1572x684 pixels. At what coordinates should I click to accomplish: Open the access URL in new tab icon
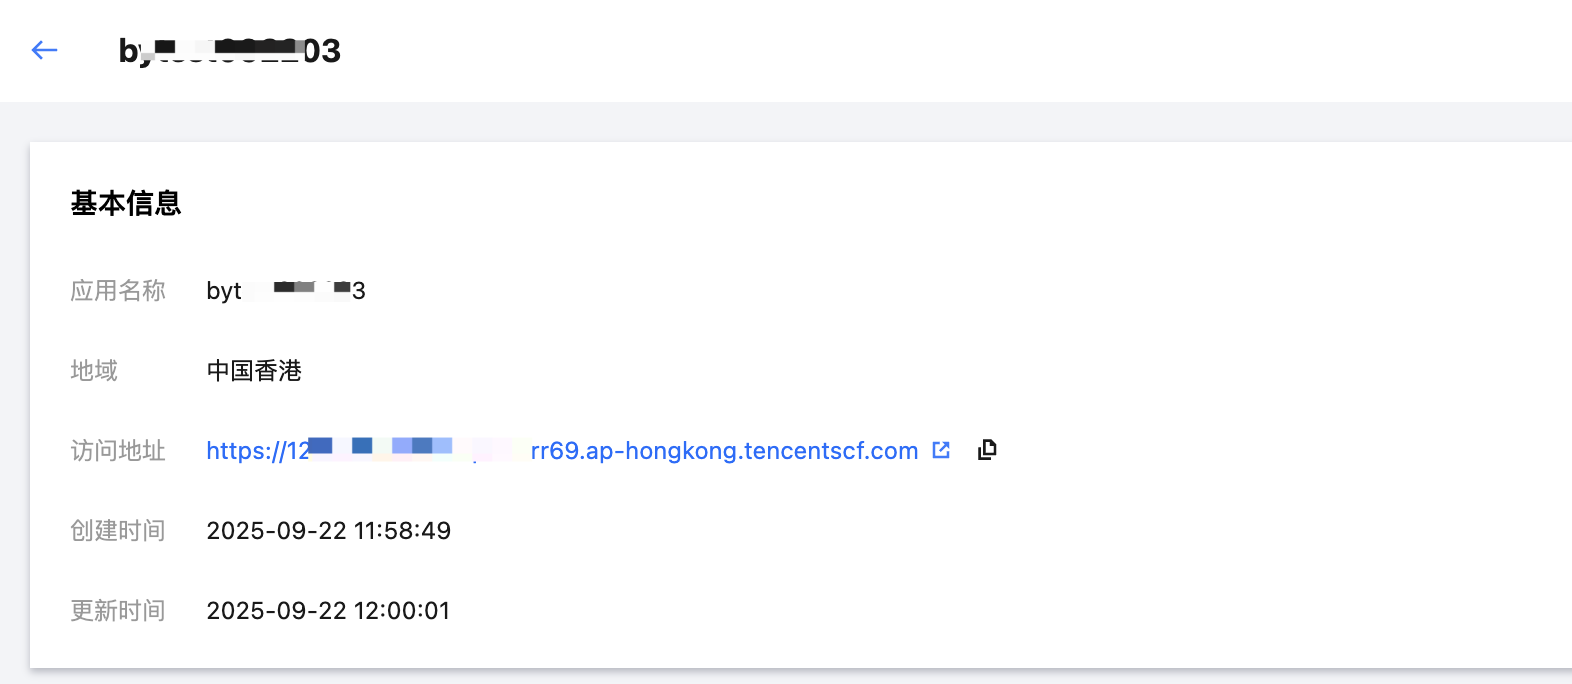point(941,450)
